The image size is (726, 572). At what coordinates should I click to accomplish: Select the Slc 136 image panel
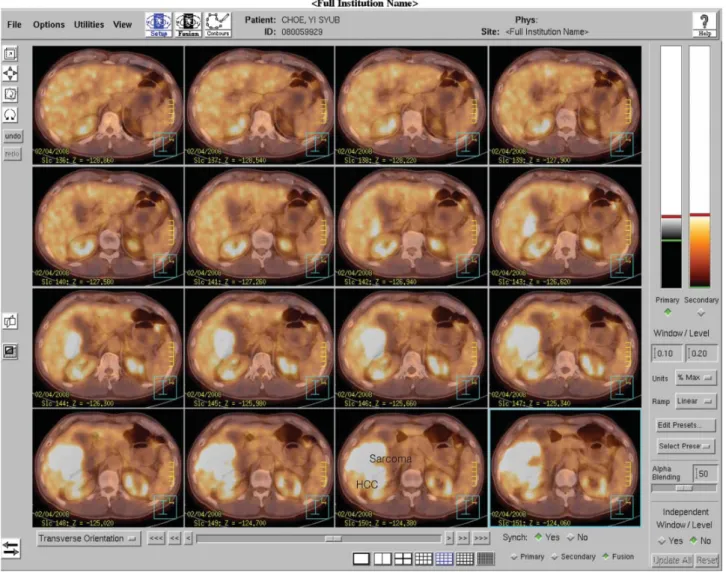[107, 105]
